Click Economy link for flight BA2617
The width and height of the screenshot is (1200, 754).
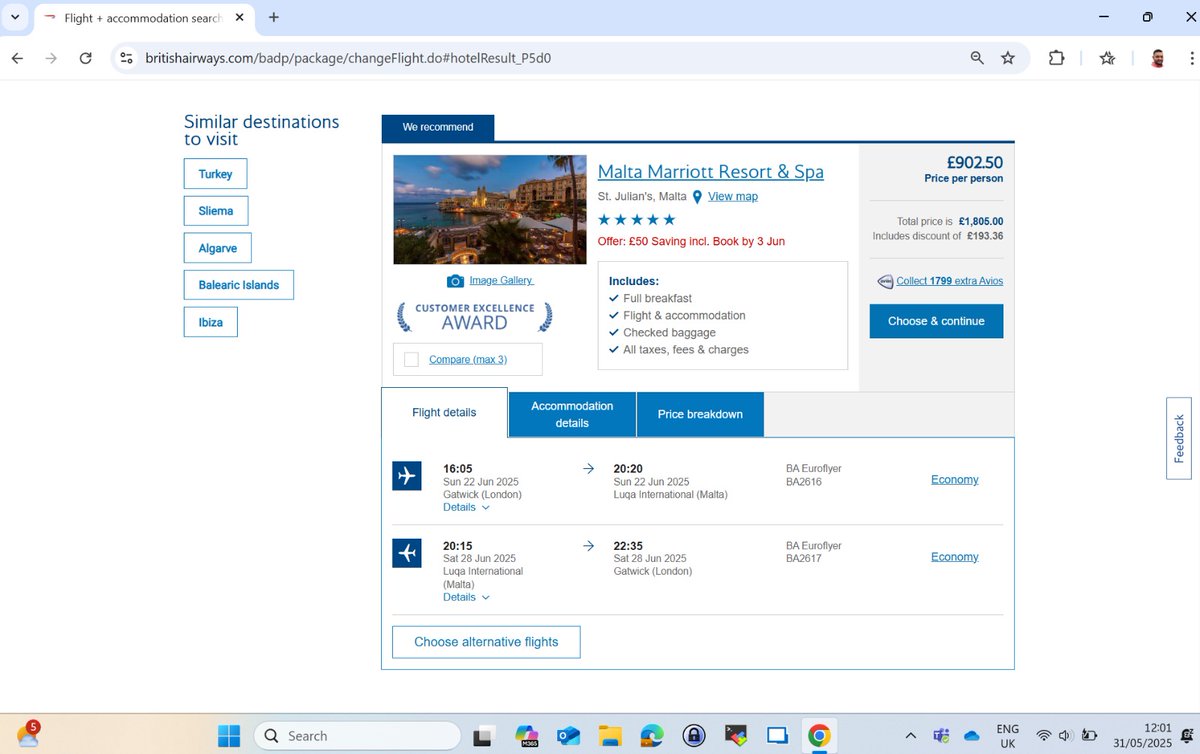pos(954,557)
